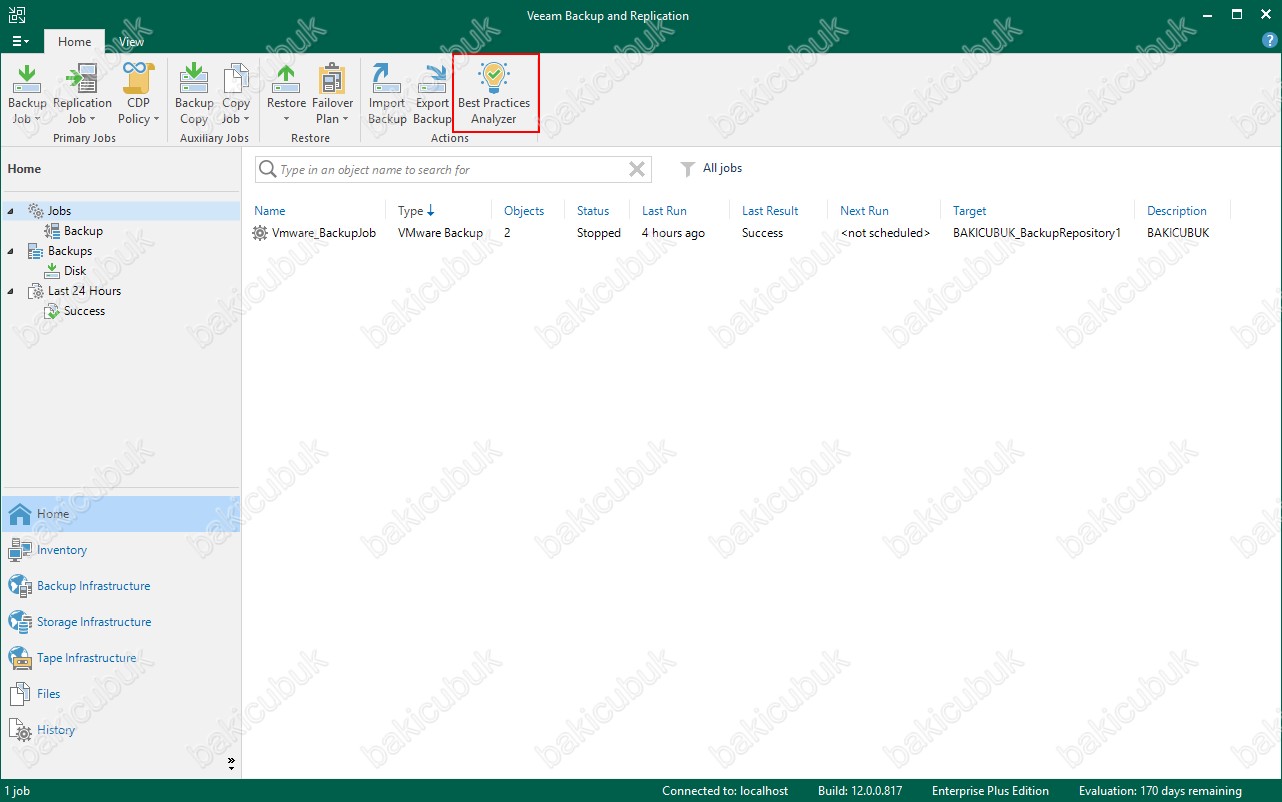Click the History gear icon
This screenshot has height=802, width=1282.
tap(20, 730)
